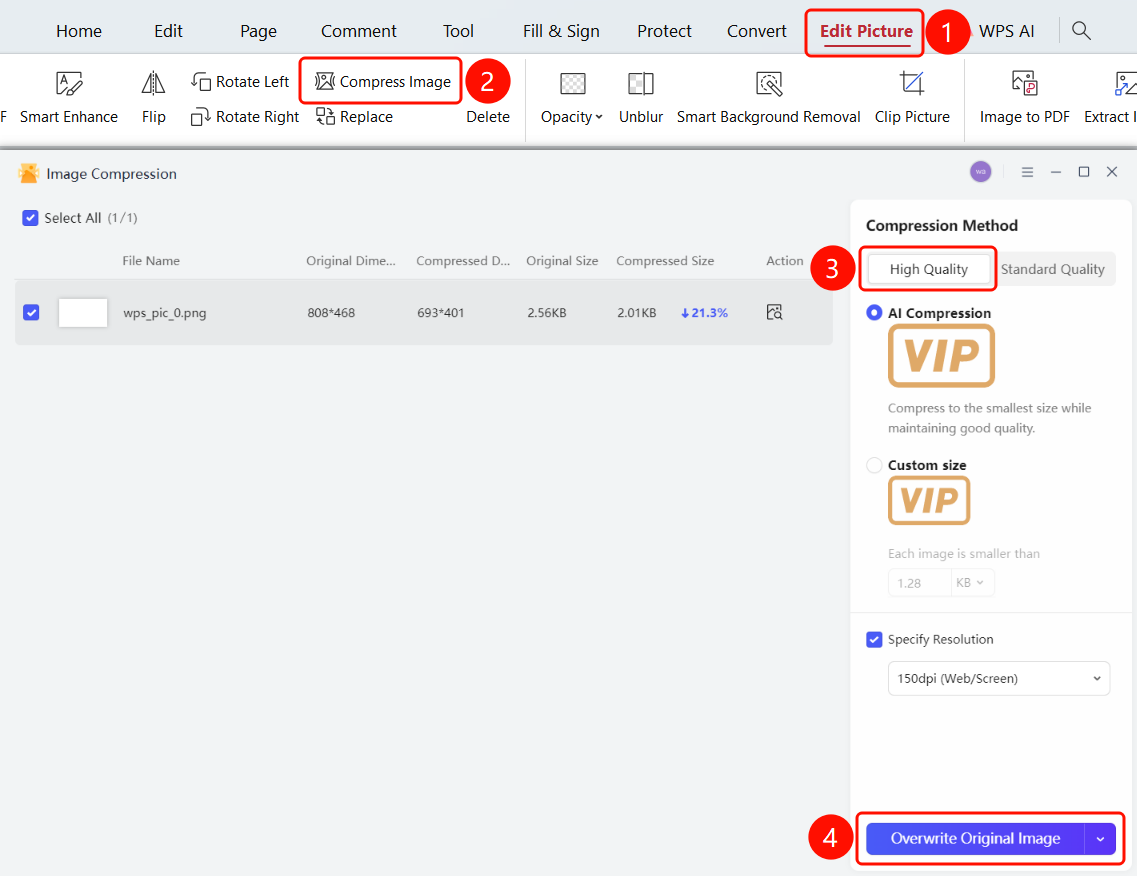Open the 150dpi (Web/Screen) resolution dropdown
The height and width of the screenshot is (876, 1137).
(999, 679)
